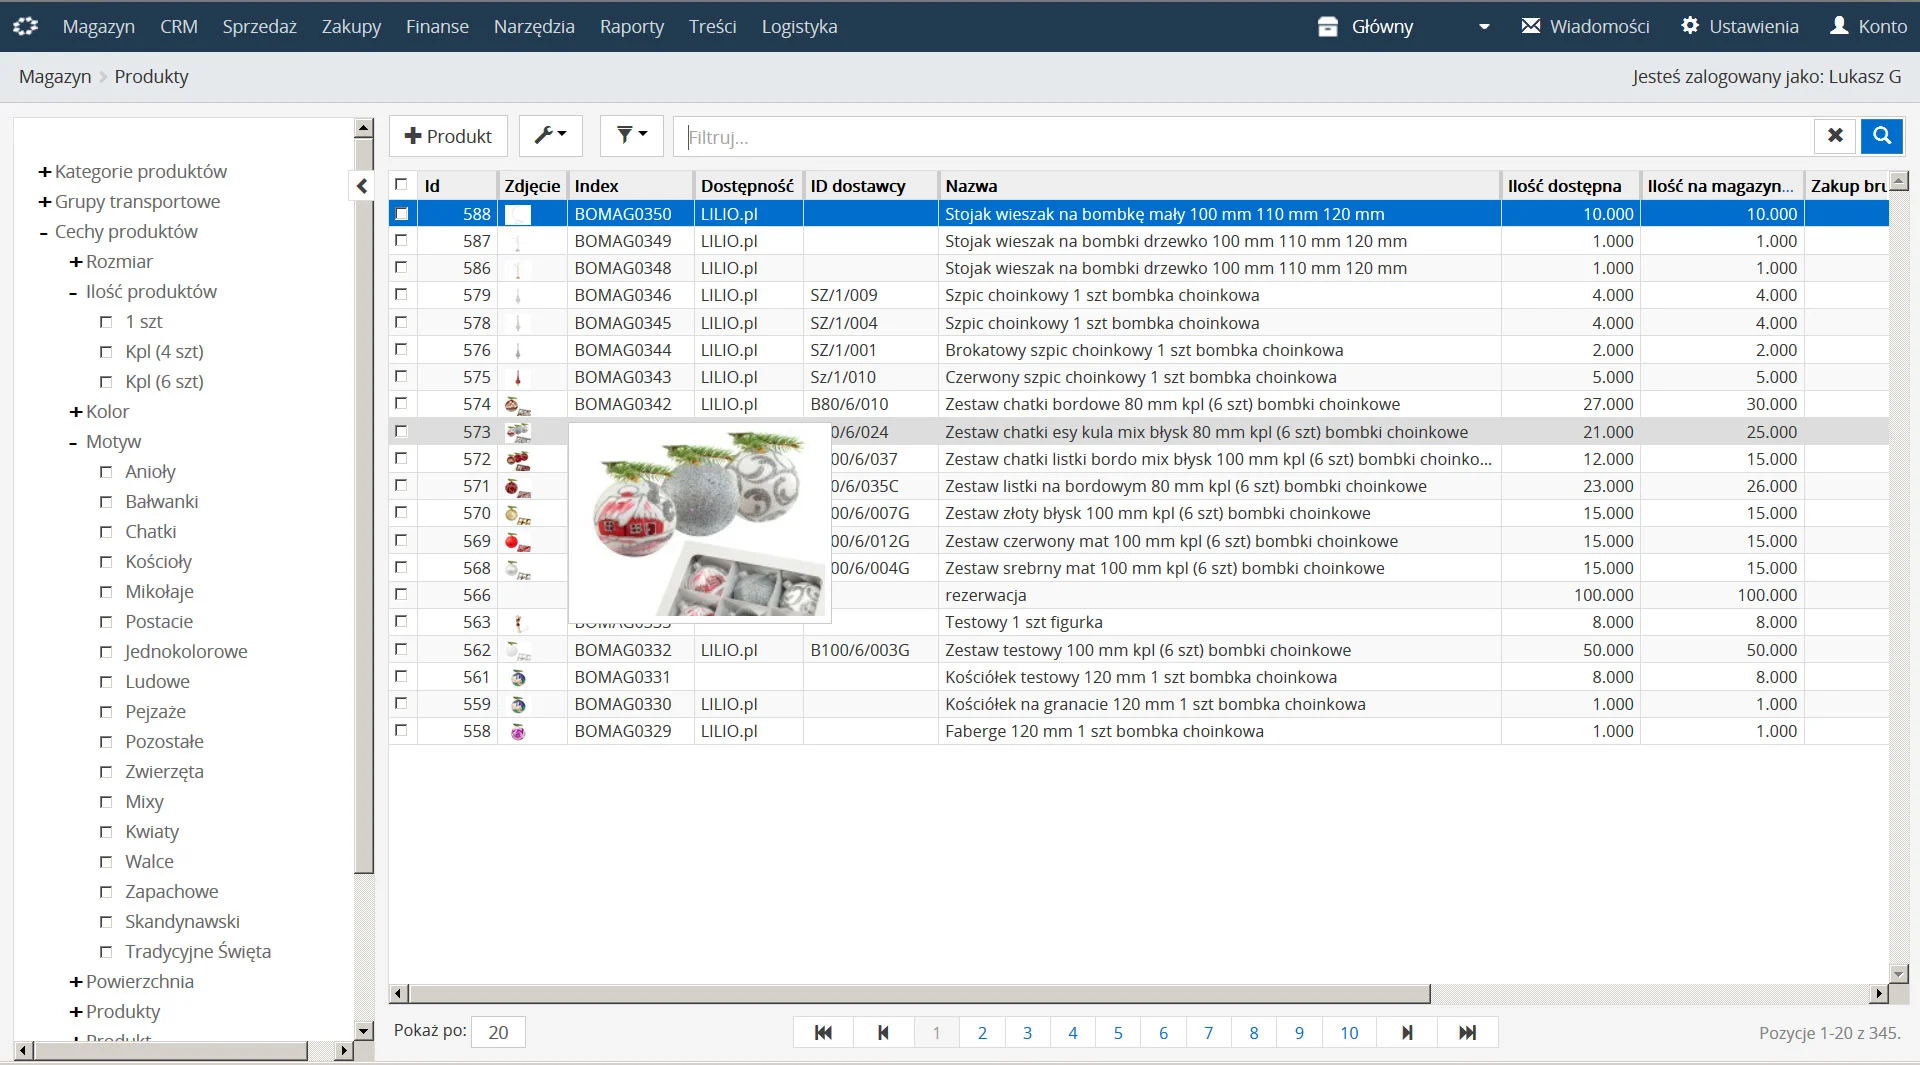Viewport: 1920px width, 1065px height.
Task: Enable the Bałwanki motif checkbox
Action: (106, 502)
